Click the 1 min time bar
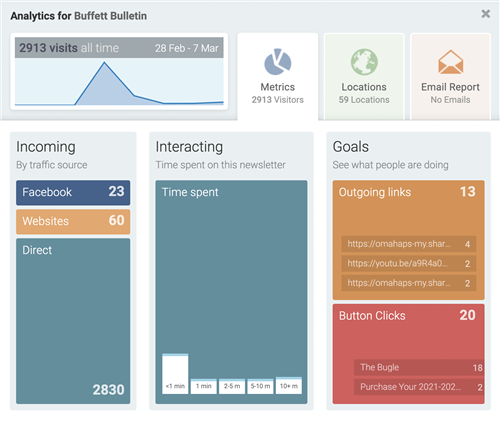This screenshot has height=421, width=500. click(203, 386)
